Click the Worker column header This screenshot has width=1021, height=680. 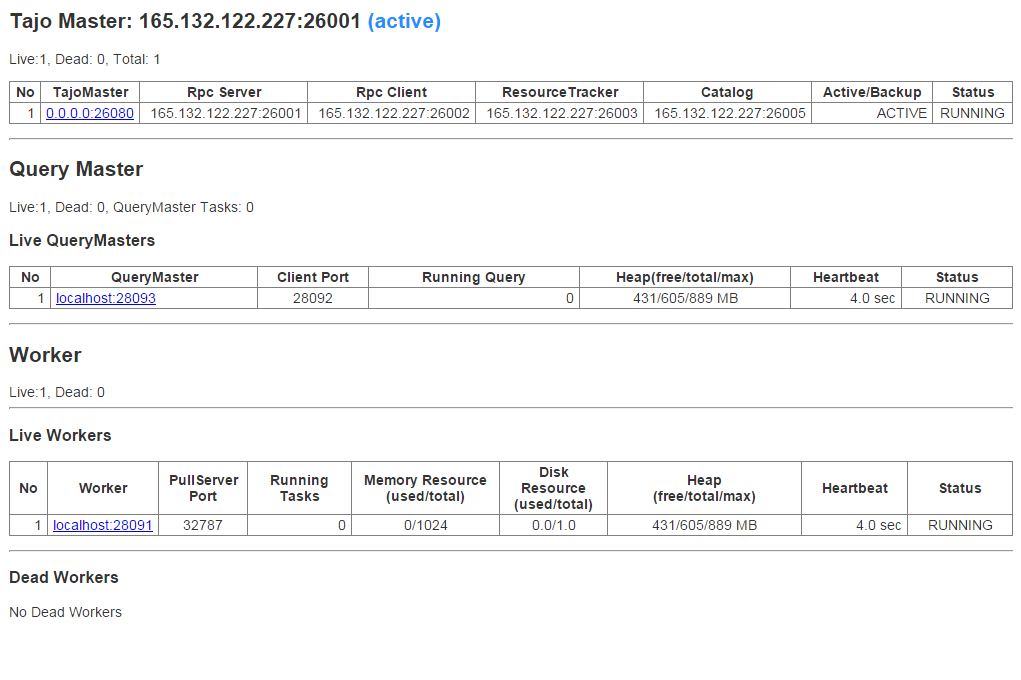pyautogui.click(x=103, y=489)
